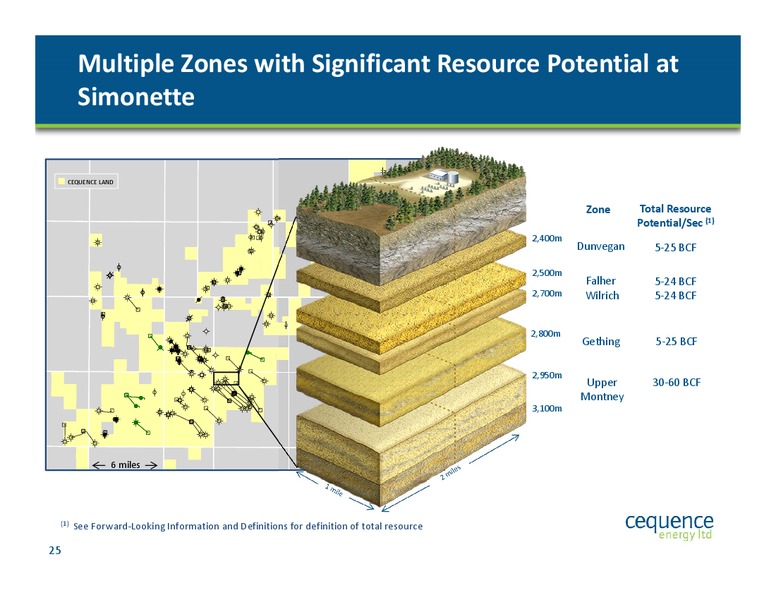This screenshot has width=776, height=600.
Task: Click the 'Gething' zone name
Action: pyautogui.click(x=601, y=342)
